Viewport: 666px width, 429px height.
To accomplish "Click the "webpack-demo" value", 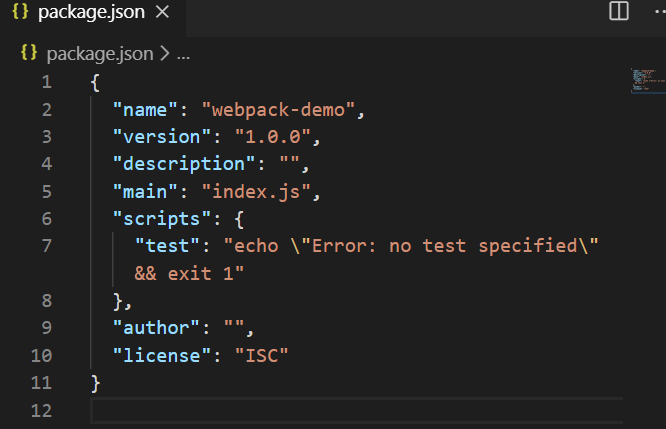I will [x=278, y=110].
